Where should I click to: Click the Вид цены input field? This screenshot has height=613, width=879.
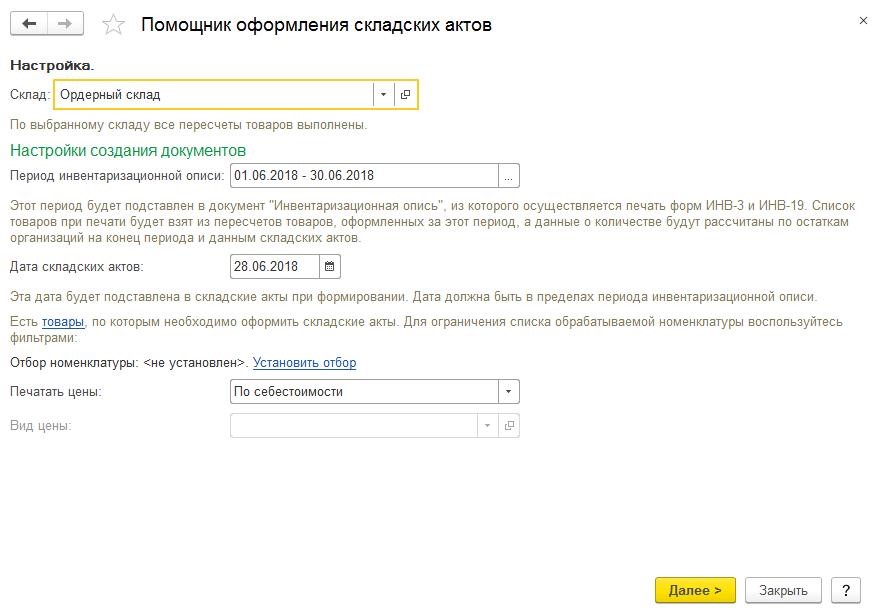pyautogui.click(x=354, y=426)
